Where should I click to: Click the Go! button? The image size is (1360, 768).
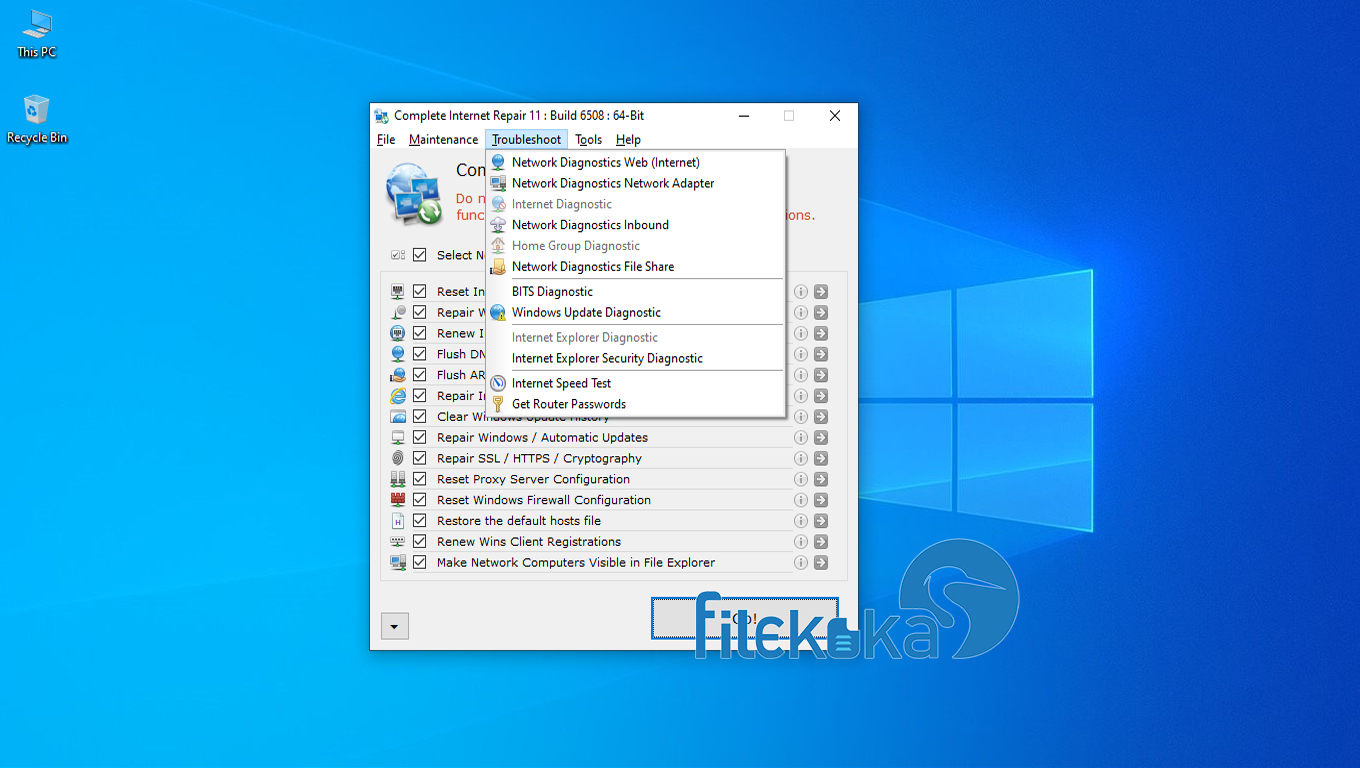(x=745, y=619)
